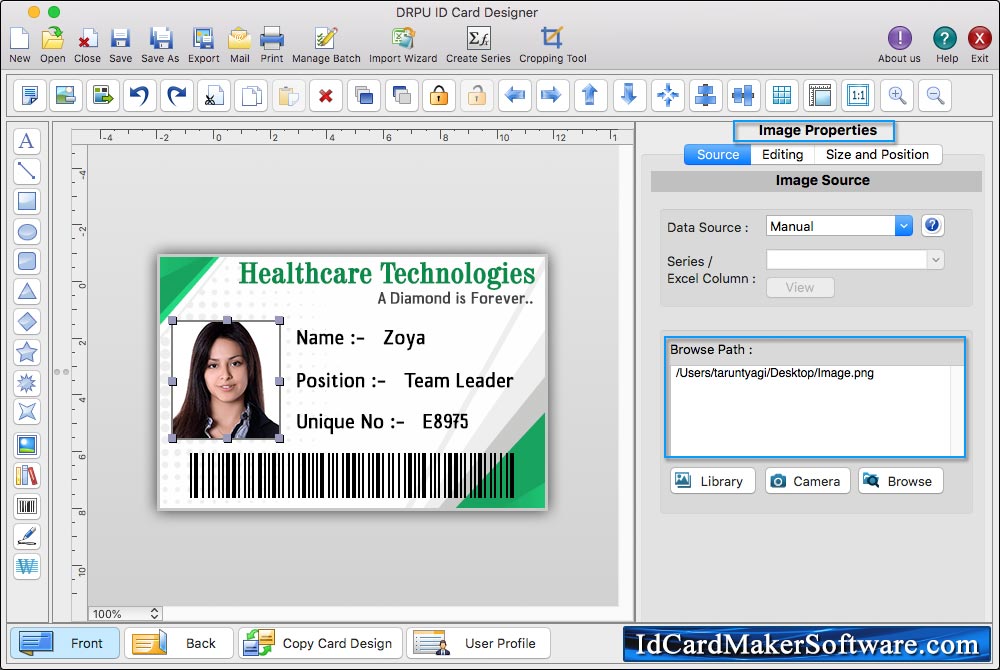Open User Profile
The image size is (1000, 670).
pyautogui.click(x=478, y=643)
